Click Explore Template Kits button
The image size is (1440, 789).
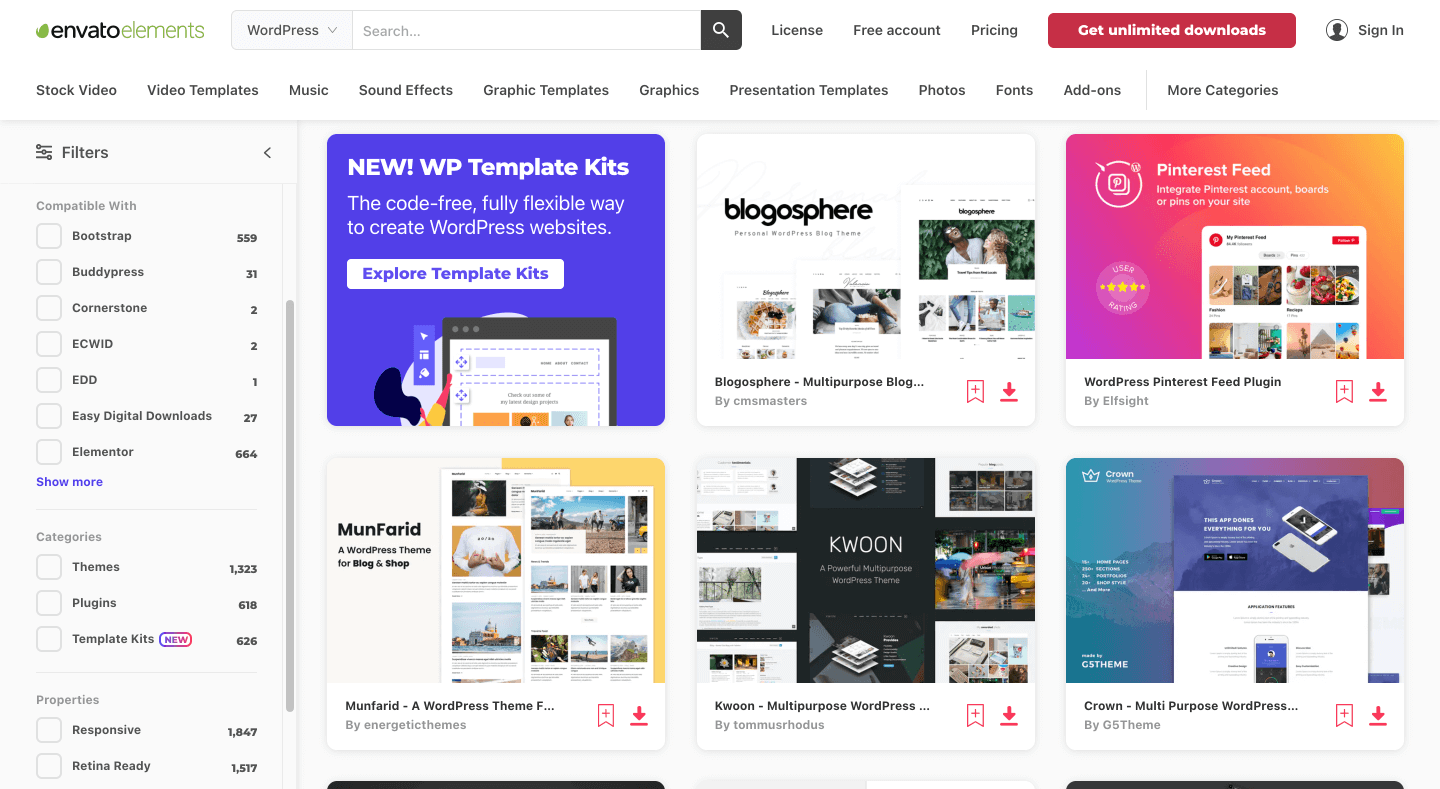point(455,274)
